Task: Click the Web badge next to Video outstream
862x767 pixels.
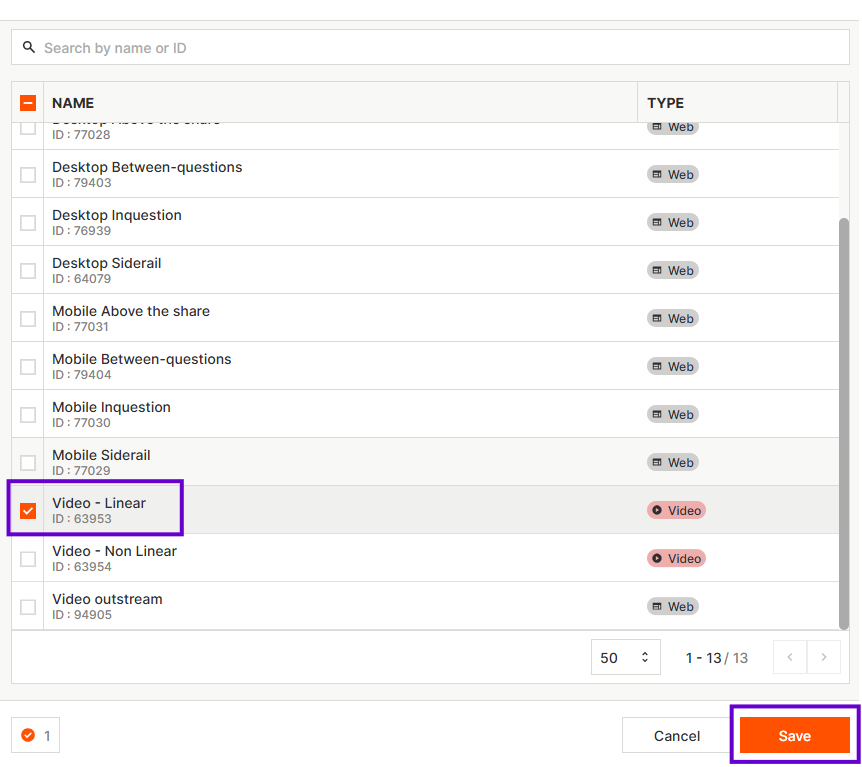Action: click(672, 606)
